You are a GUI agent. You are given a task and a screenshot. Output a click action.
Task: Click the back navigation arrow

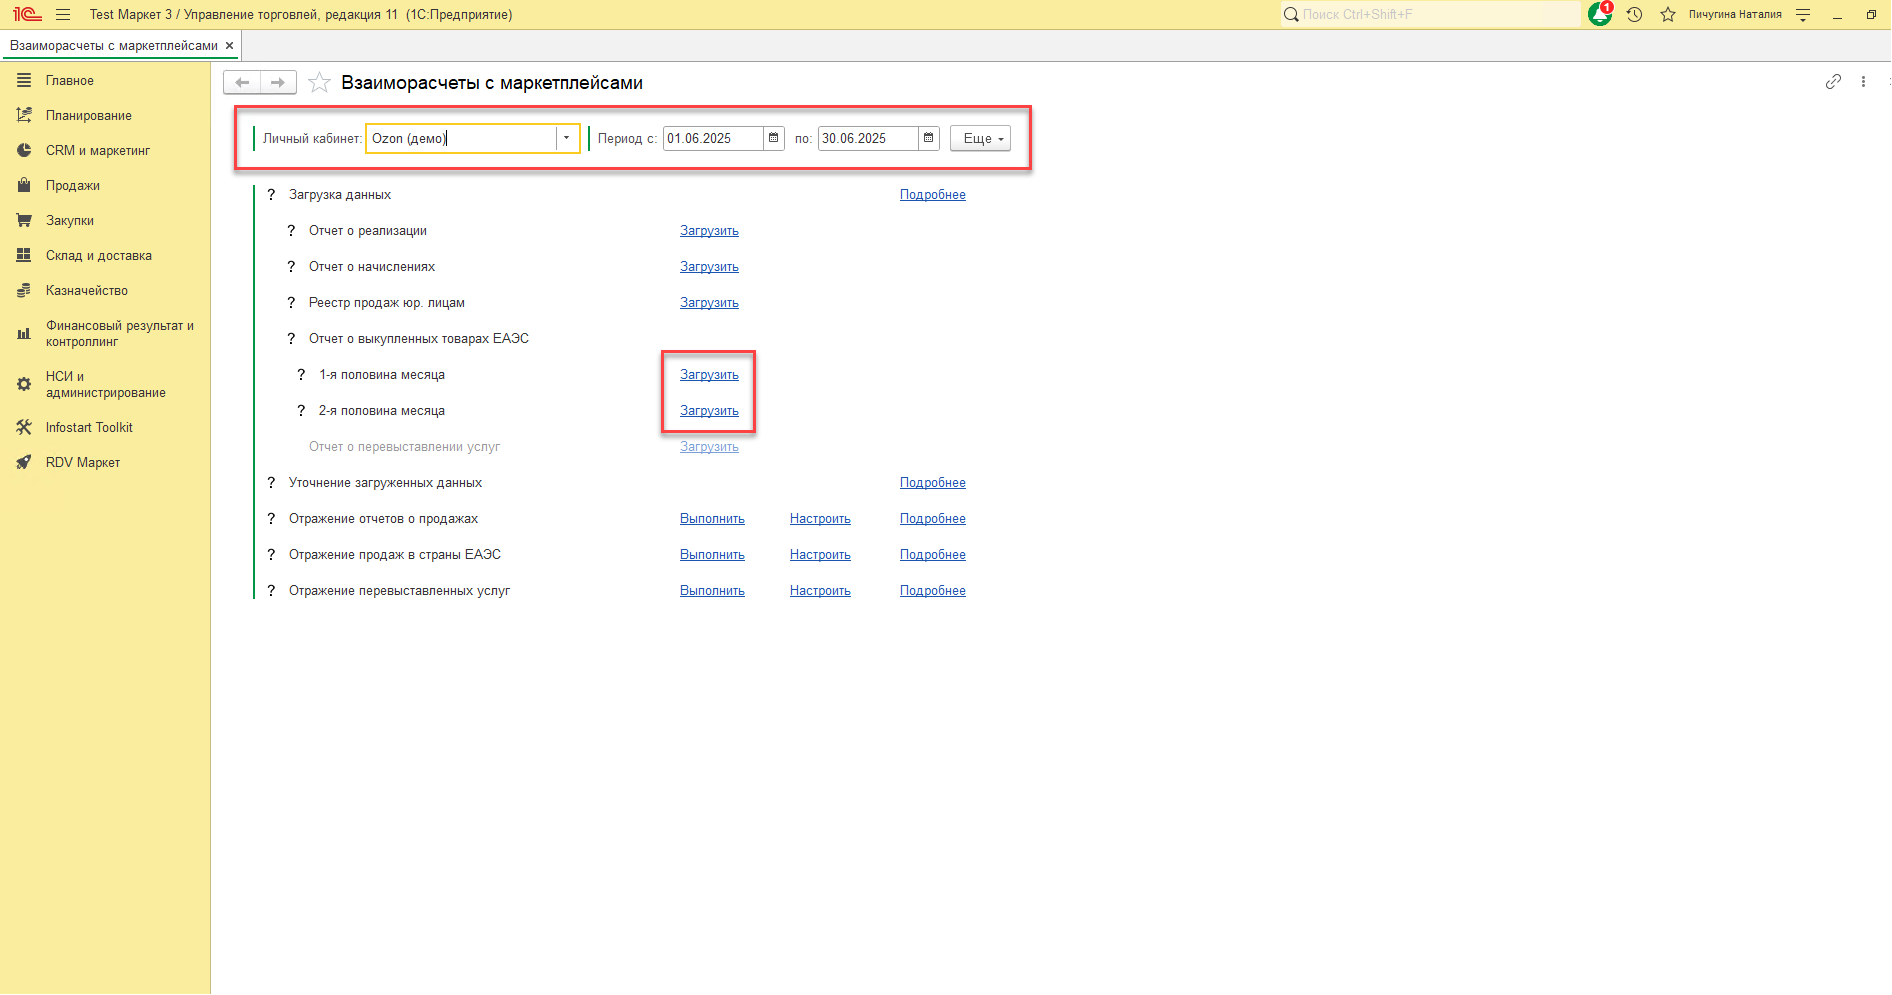tap(242, 83)
